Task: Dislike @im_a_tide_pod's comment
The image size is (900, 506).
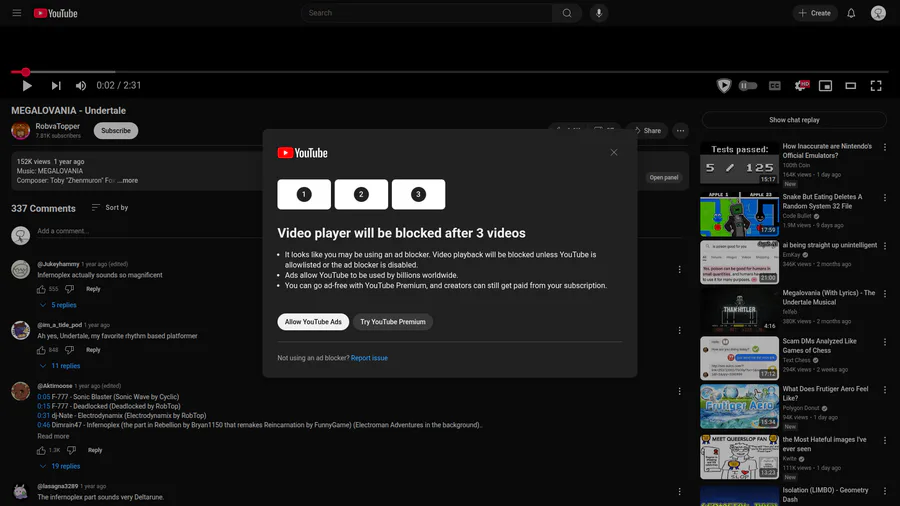Action: (x=69, y=350)
